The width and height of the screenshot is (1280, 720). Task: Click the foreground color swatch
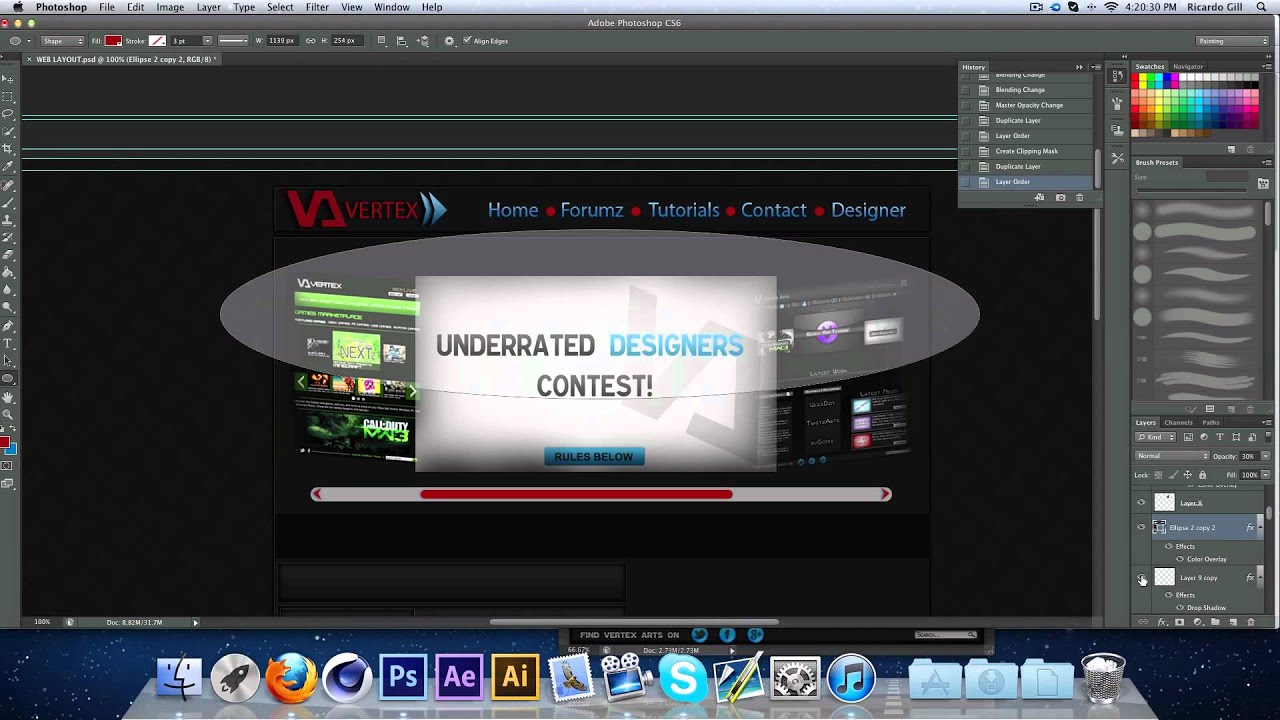(x=5, y=442)
